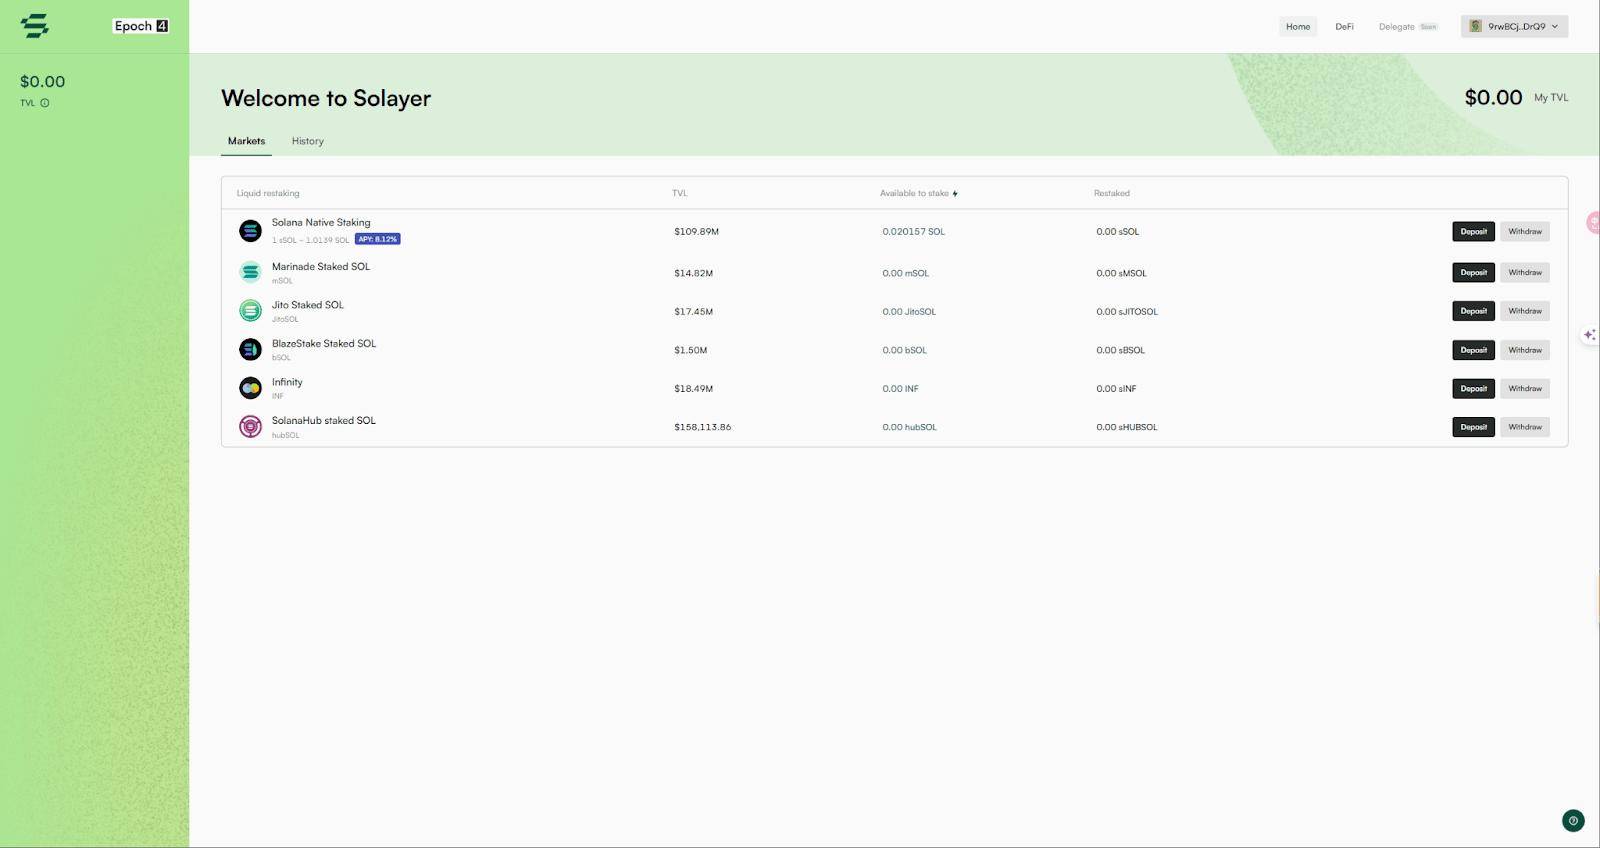Image resolution: width=1600 pixels, height=848 pixels.
Task: Select the Markets tab
Action: (x=246, y=141)
